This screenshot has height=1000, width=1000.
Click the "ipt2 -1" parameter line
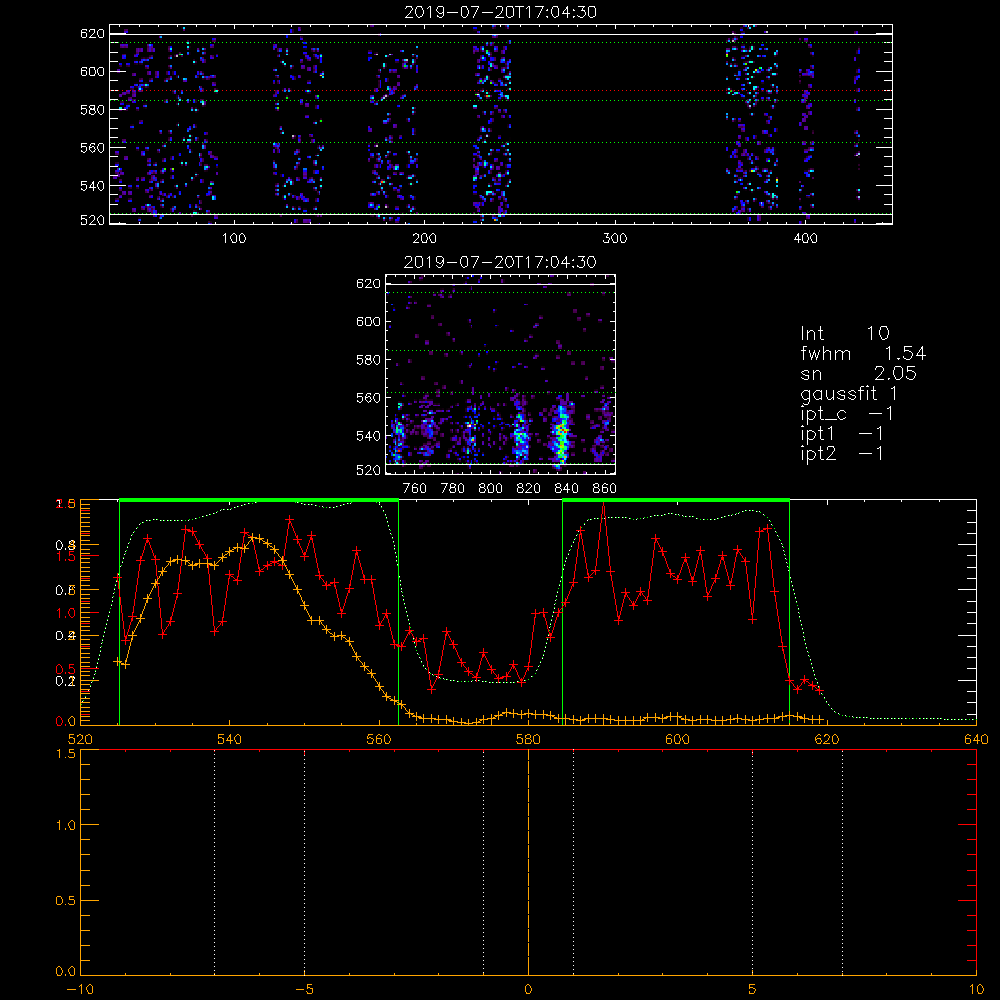[x=842, y=454]
